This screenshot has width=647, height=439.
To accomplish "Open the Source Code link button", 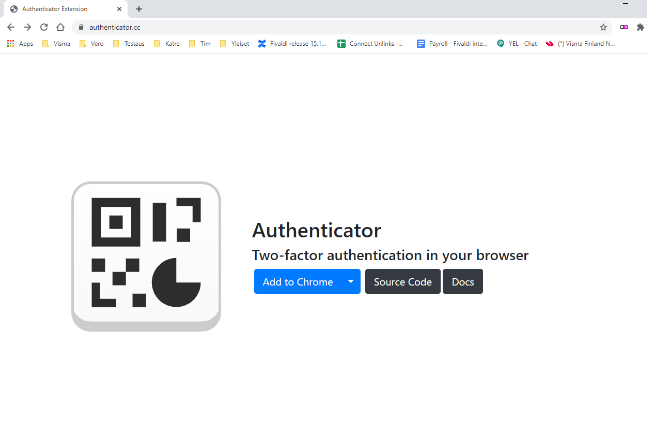I will tap(403, 282).
